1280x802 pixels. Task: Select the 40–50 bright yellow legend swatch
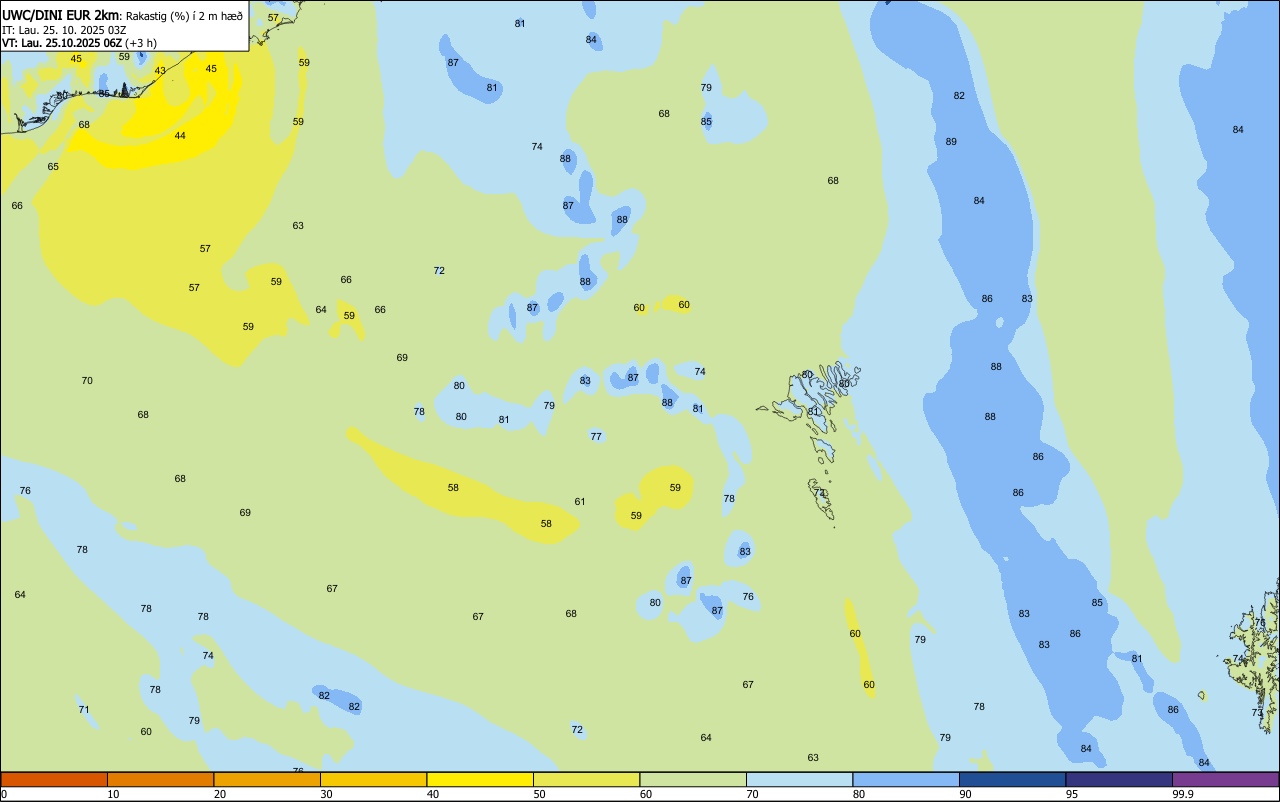point(480,779)
